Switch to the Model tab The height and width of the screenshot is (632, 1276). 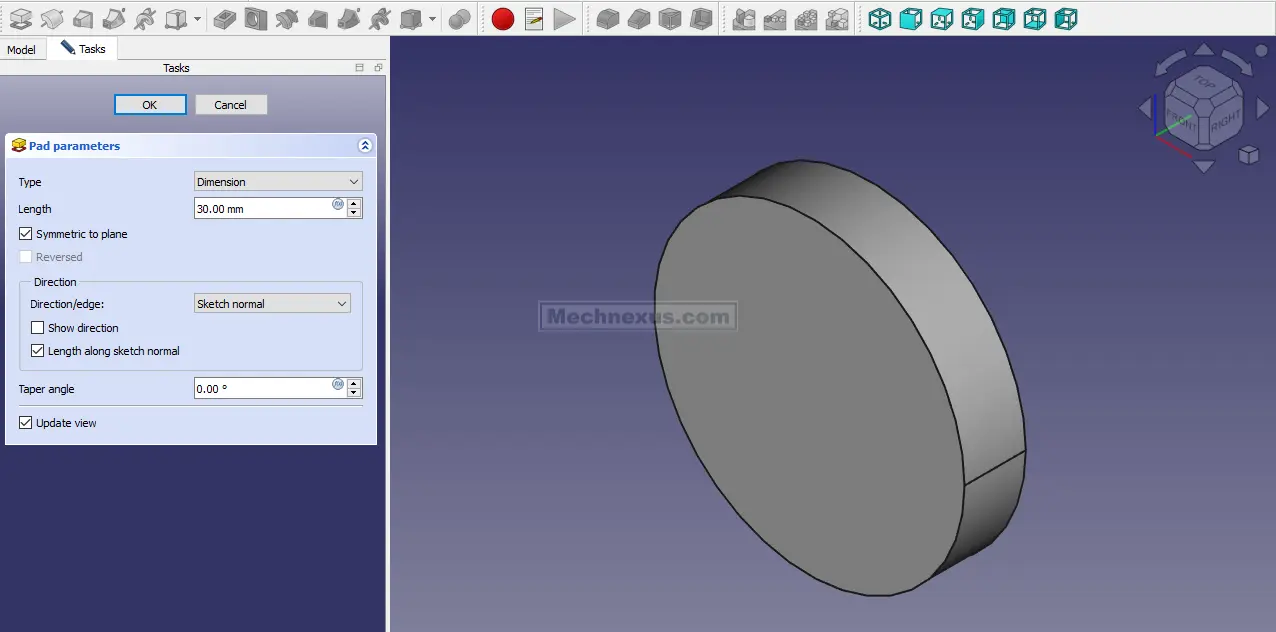tap(21, 50)
